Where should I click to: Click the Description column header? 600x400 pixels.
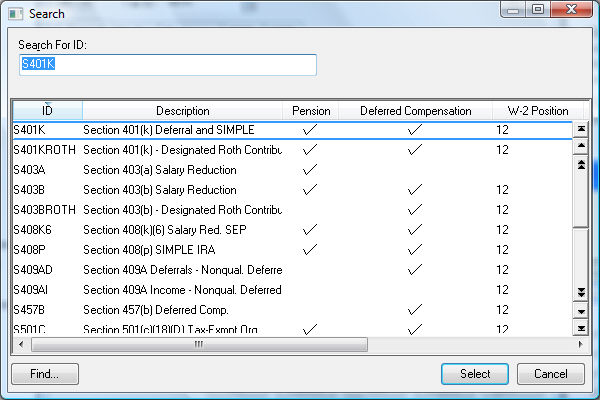pos(182,111)
